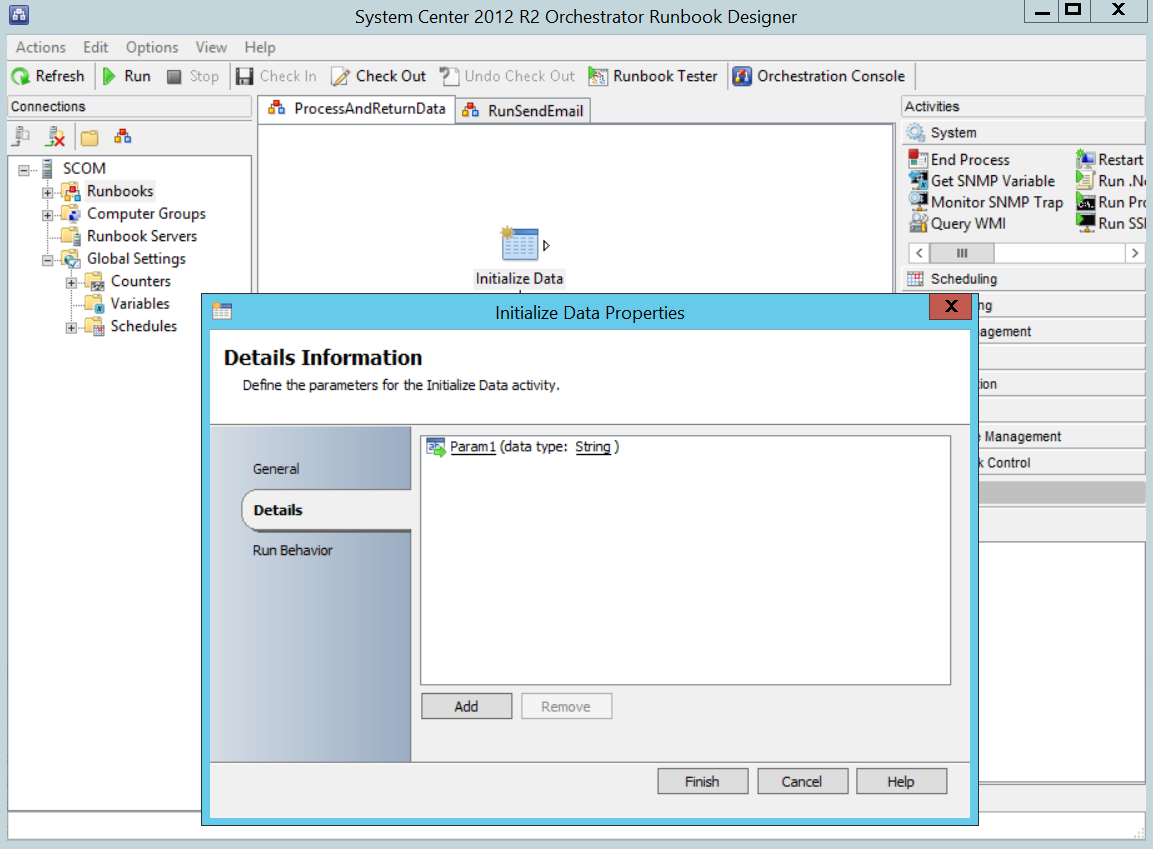Screen dimensions: 1153x849
Task: Click Cancel in the properties dialog
Action: click(802, 781)
